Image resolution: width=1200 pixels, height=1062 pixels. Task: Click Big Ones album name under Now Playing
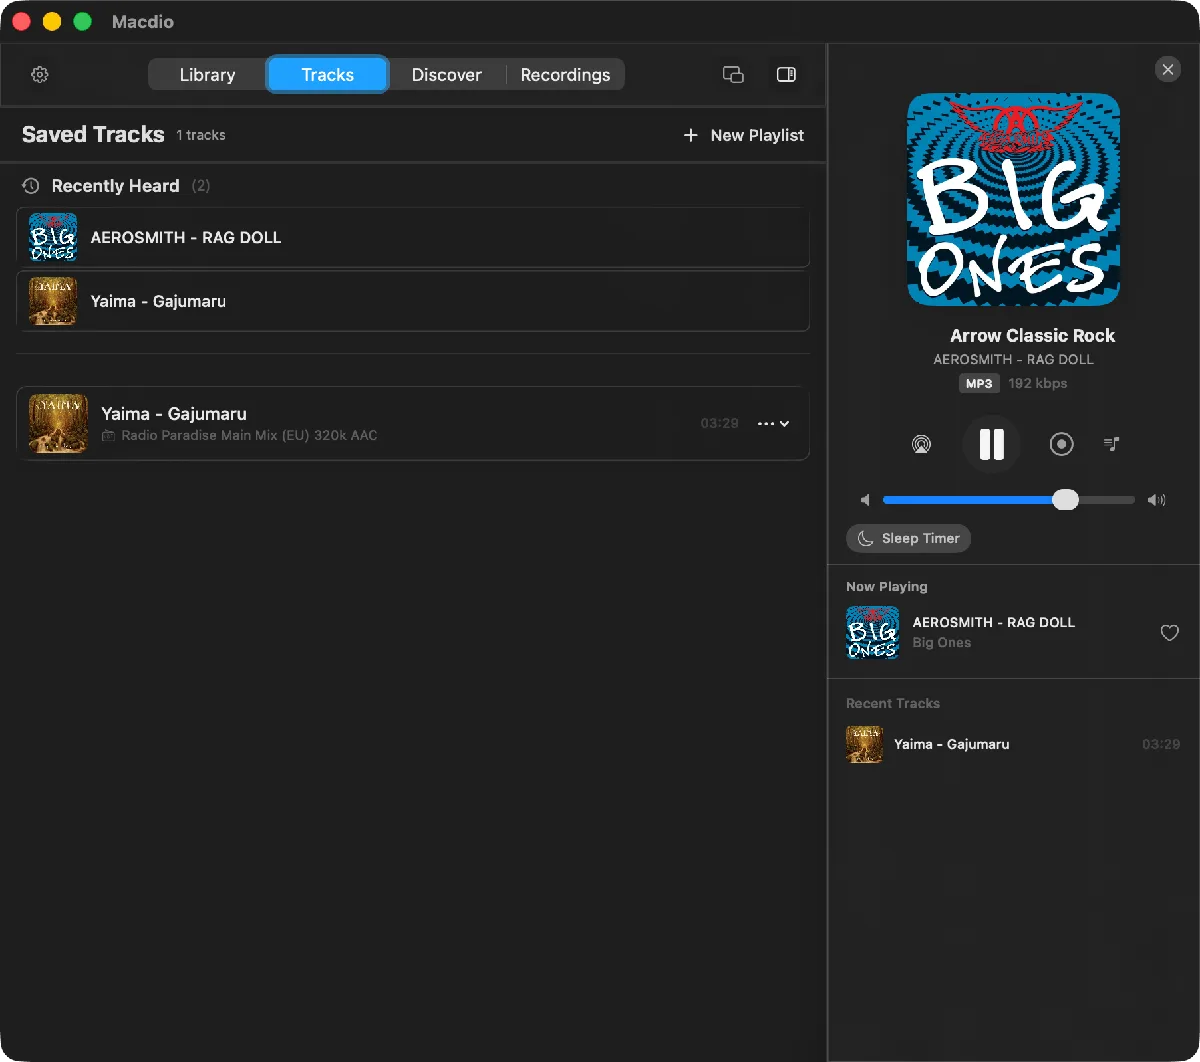(942, 643)
